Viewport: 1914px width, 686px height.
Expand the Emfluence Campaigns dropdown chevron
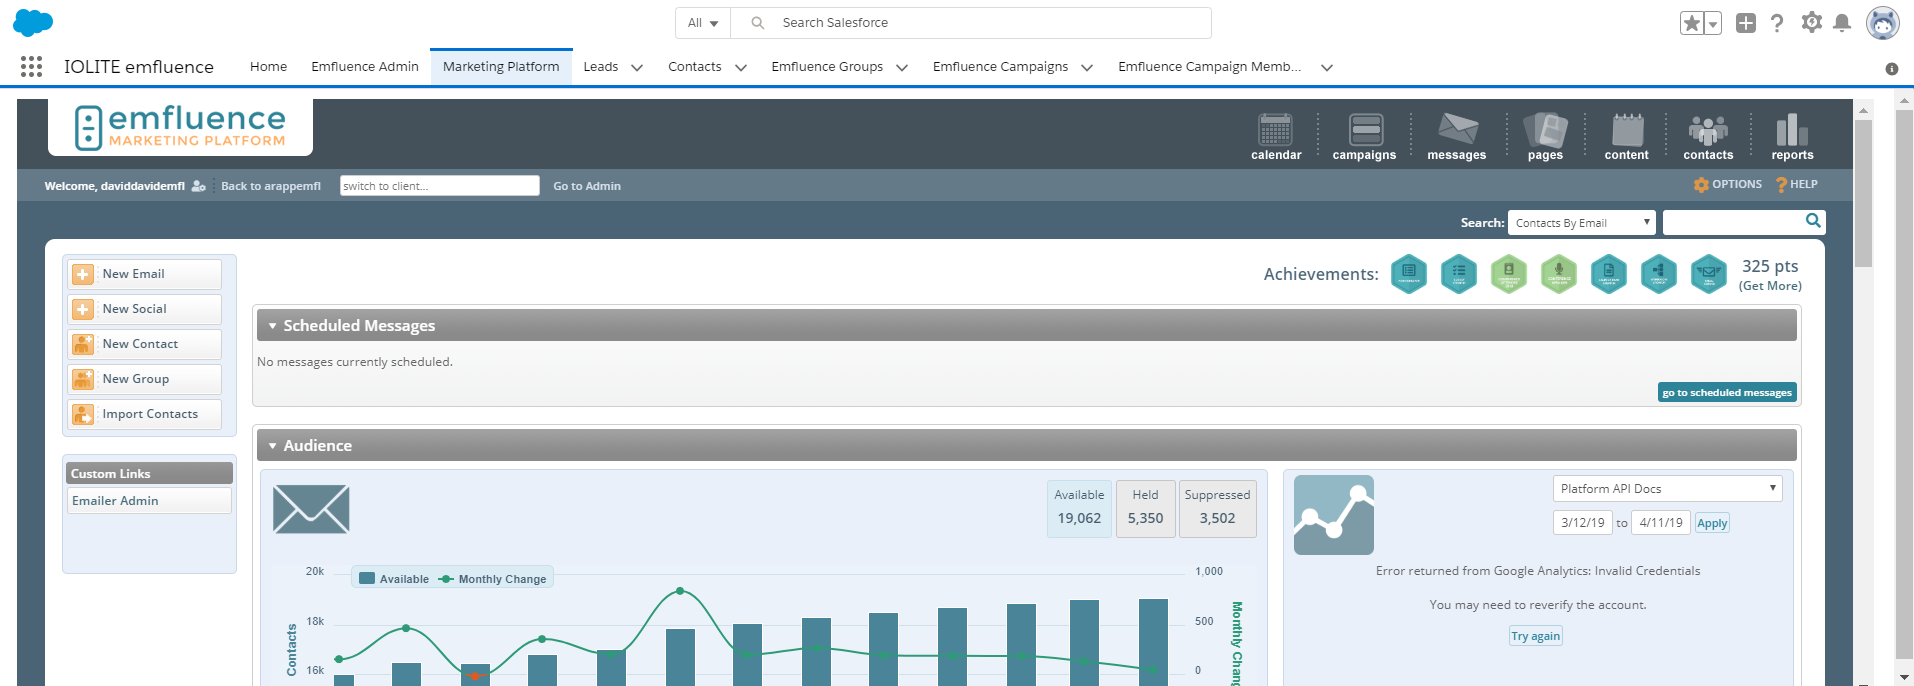1087,68
